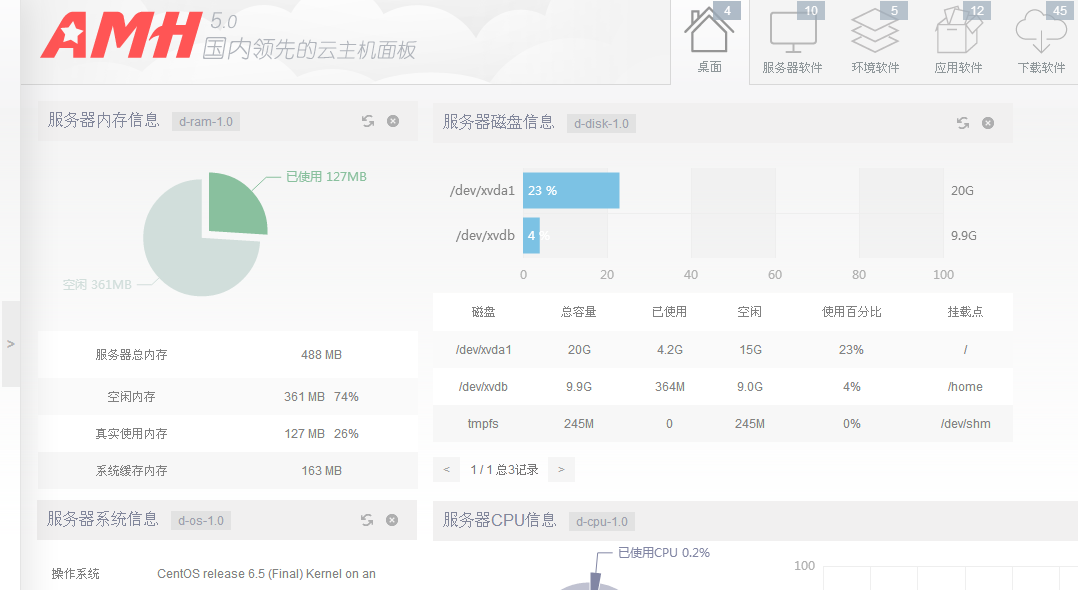This screenshot has height=590, width=1078.
Task: Refresh the 服务器内存信息 panel
Action: [x=368, y=121]
